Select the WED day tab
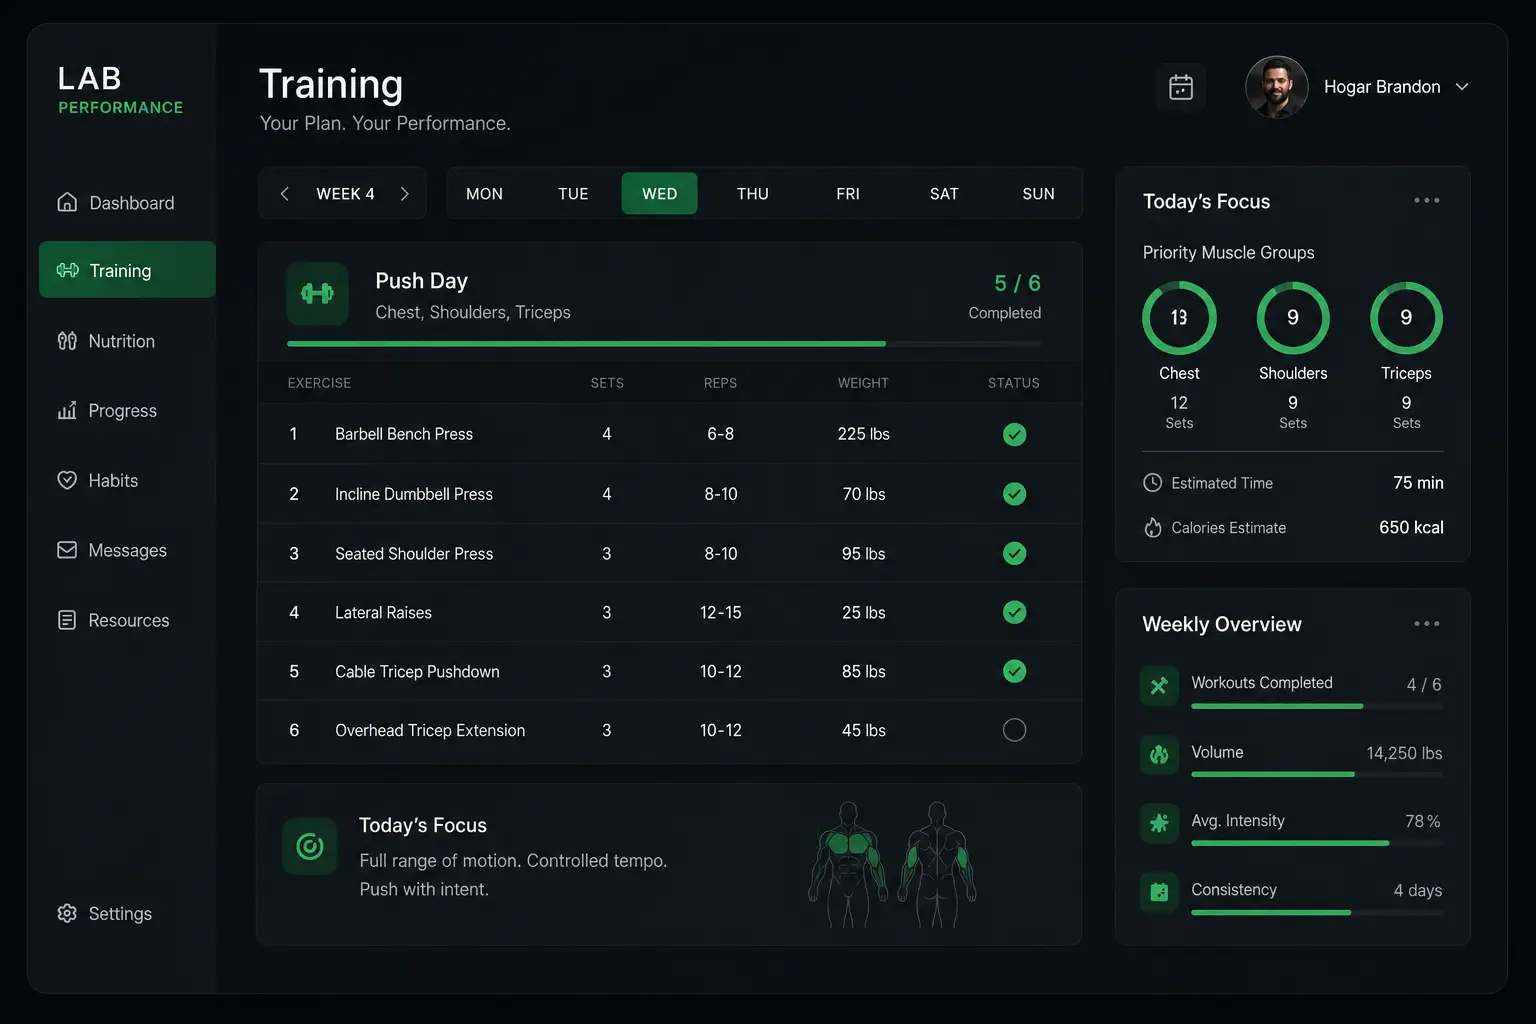1536x1024 pixels. coord(660,194)
